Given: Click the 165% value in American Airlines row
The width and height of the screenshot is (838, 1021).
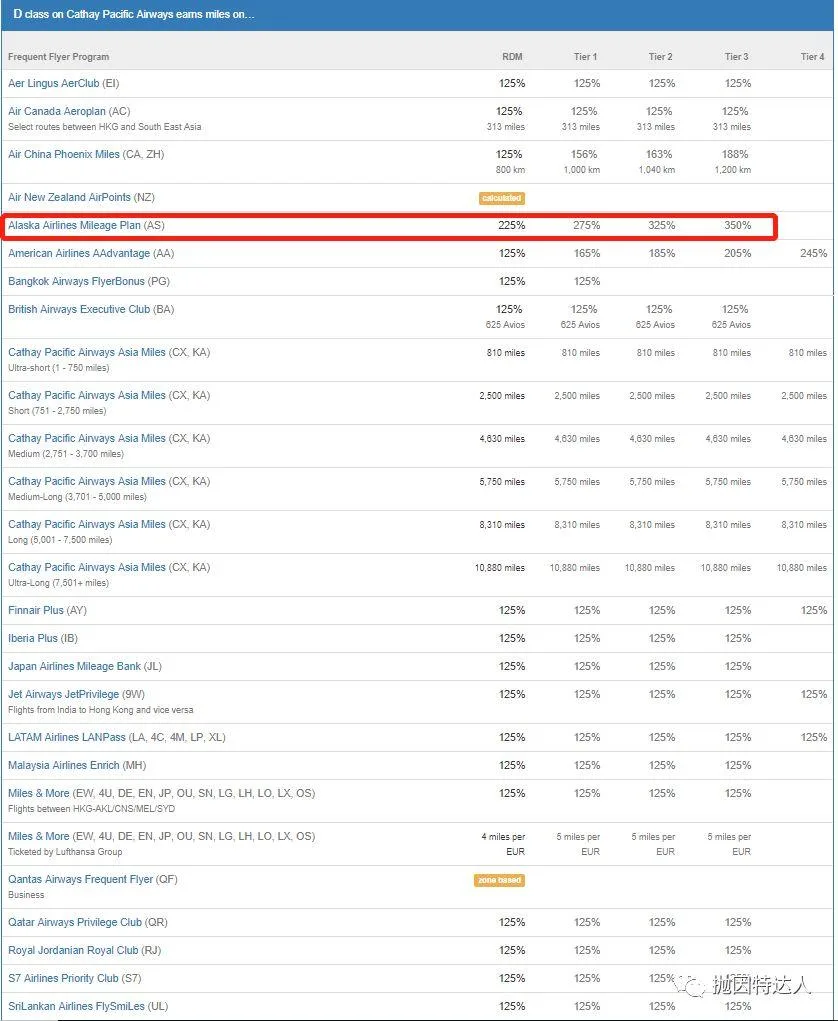Looking at the screenshot, I should coord(587,253).
